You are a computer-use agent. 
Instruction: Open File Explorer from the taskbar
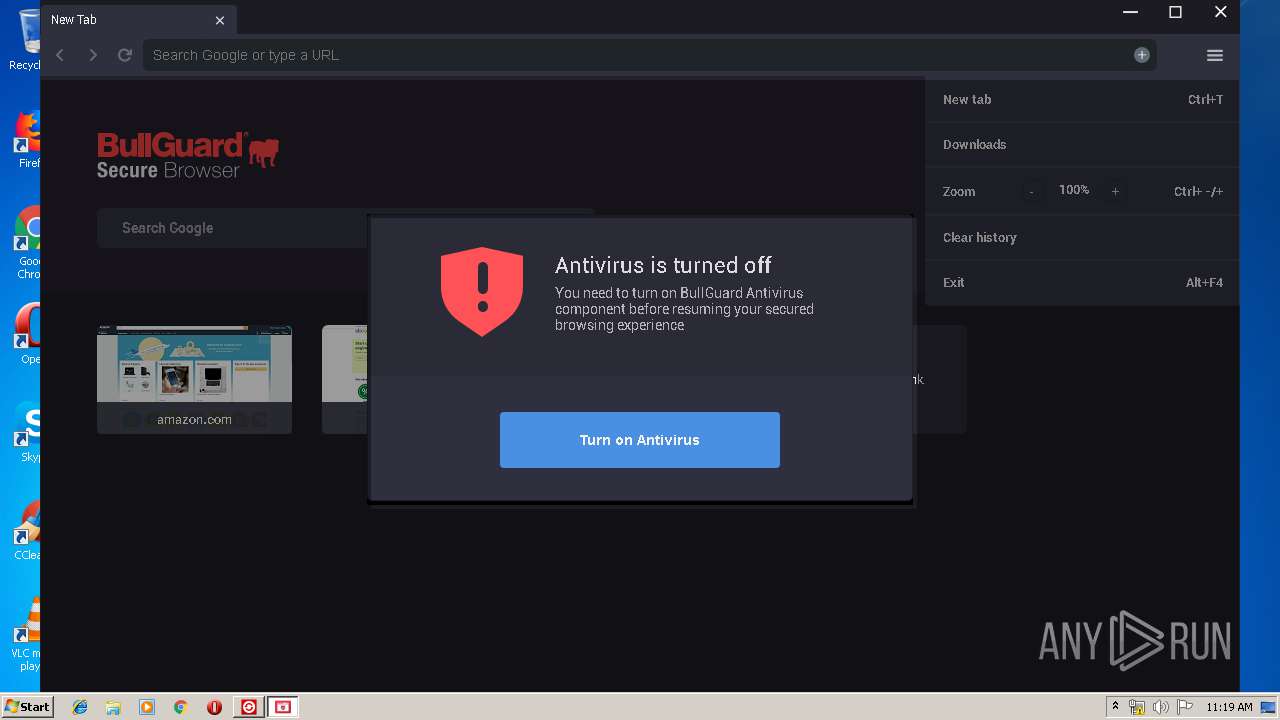[x=113, y=707]
